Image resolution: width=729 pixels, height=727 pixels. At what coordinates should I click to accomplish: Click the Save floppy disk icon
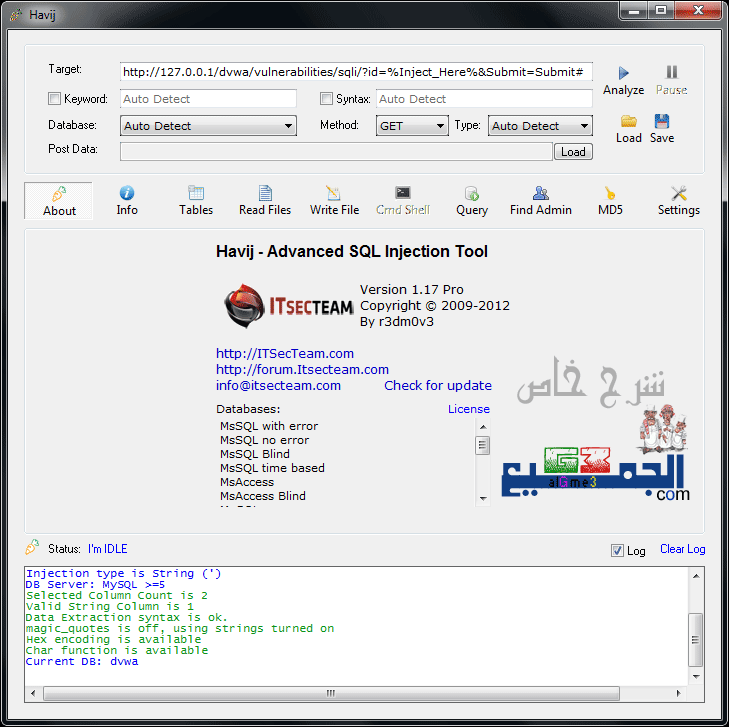(662, 121)
